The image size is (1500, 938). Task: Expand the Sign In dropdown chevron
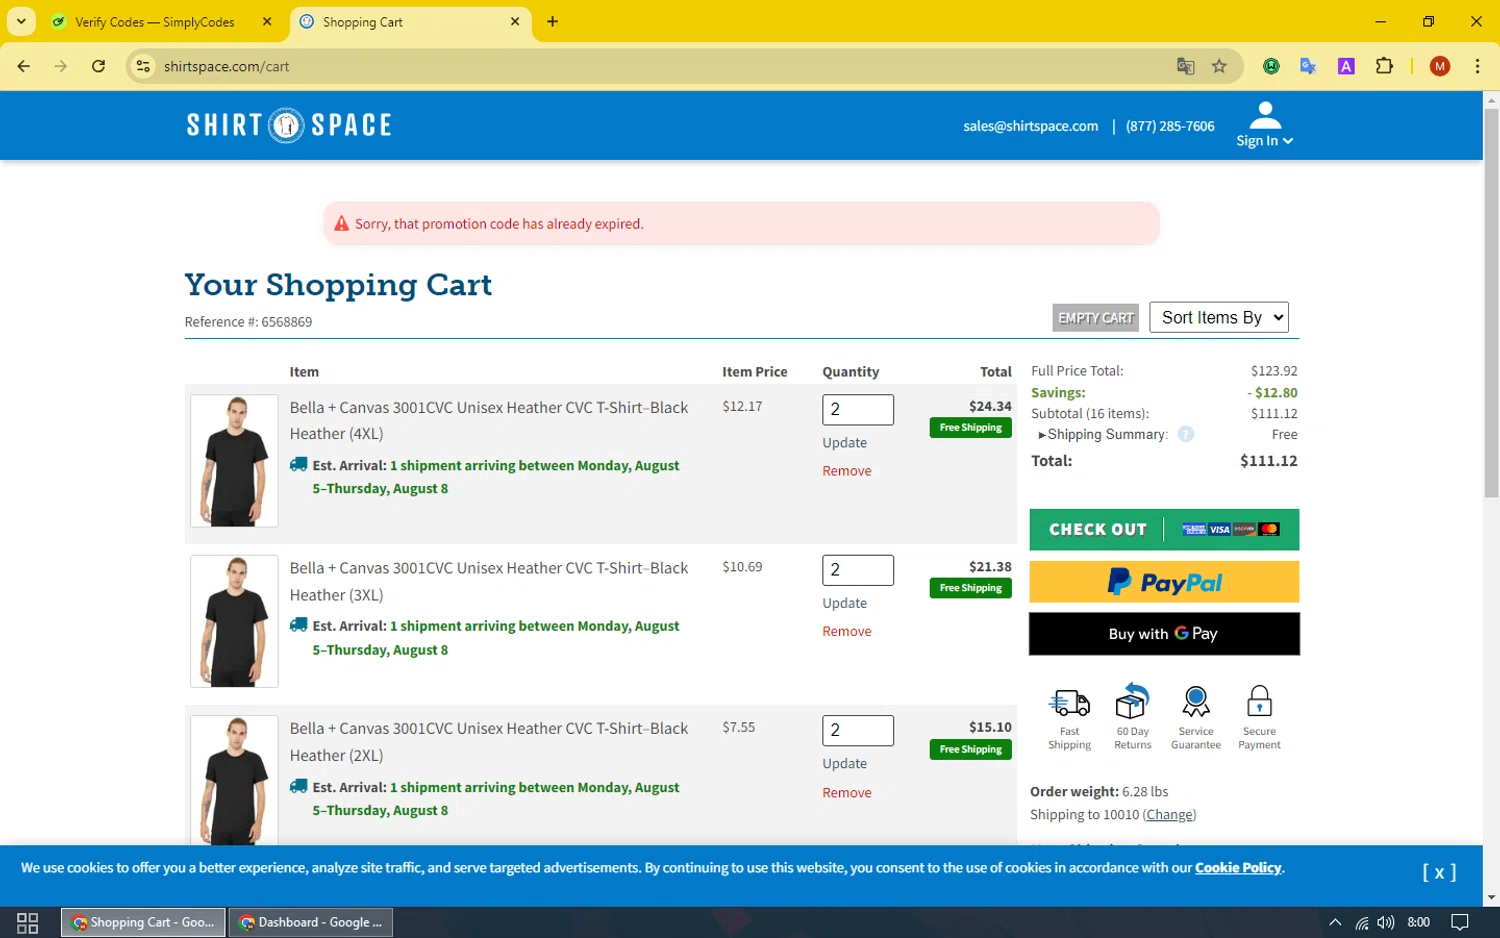[x=1288, y=141]
